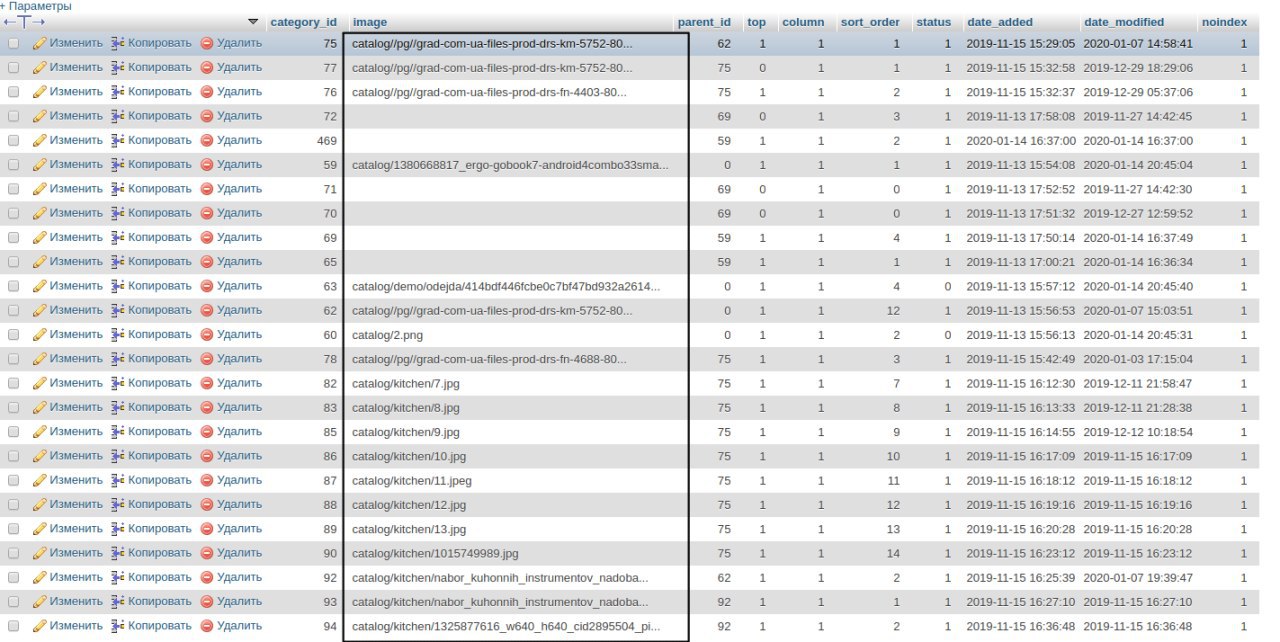Sort by the top column header
Image resolution: width=1280 pixels, height=642 pixels.
pyautogui.click(x=756, y=22)
